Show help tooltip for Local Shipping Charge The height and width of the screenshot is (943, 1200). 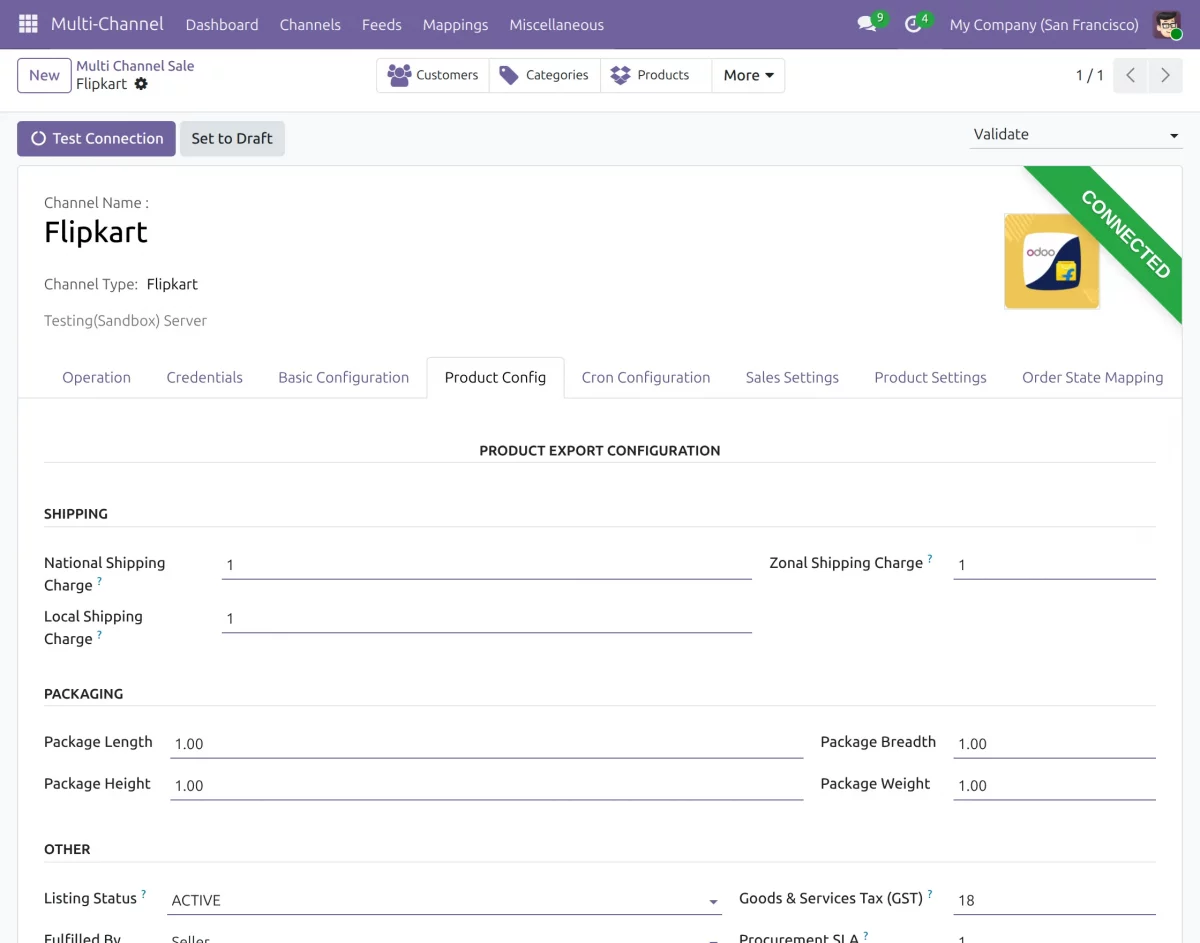(99, 635)
